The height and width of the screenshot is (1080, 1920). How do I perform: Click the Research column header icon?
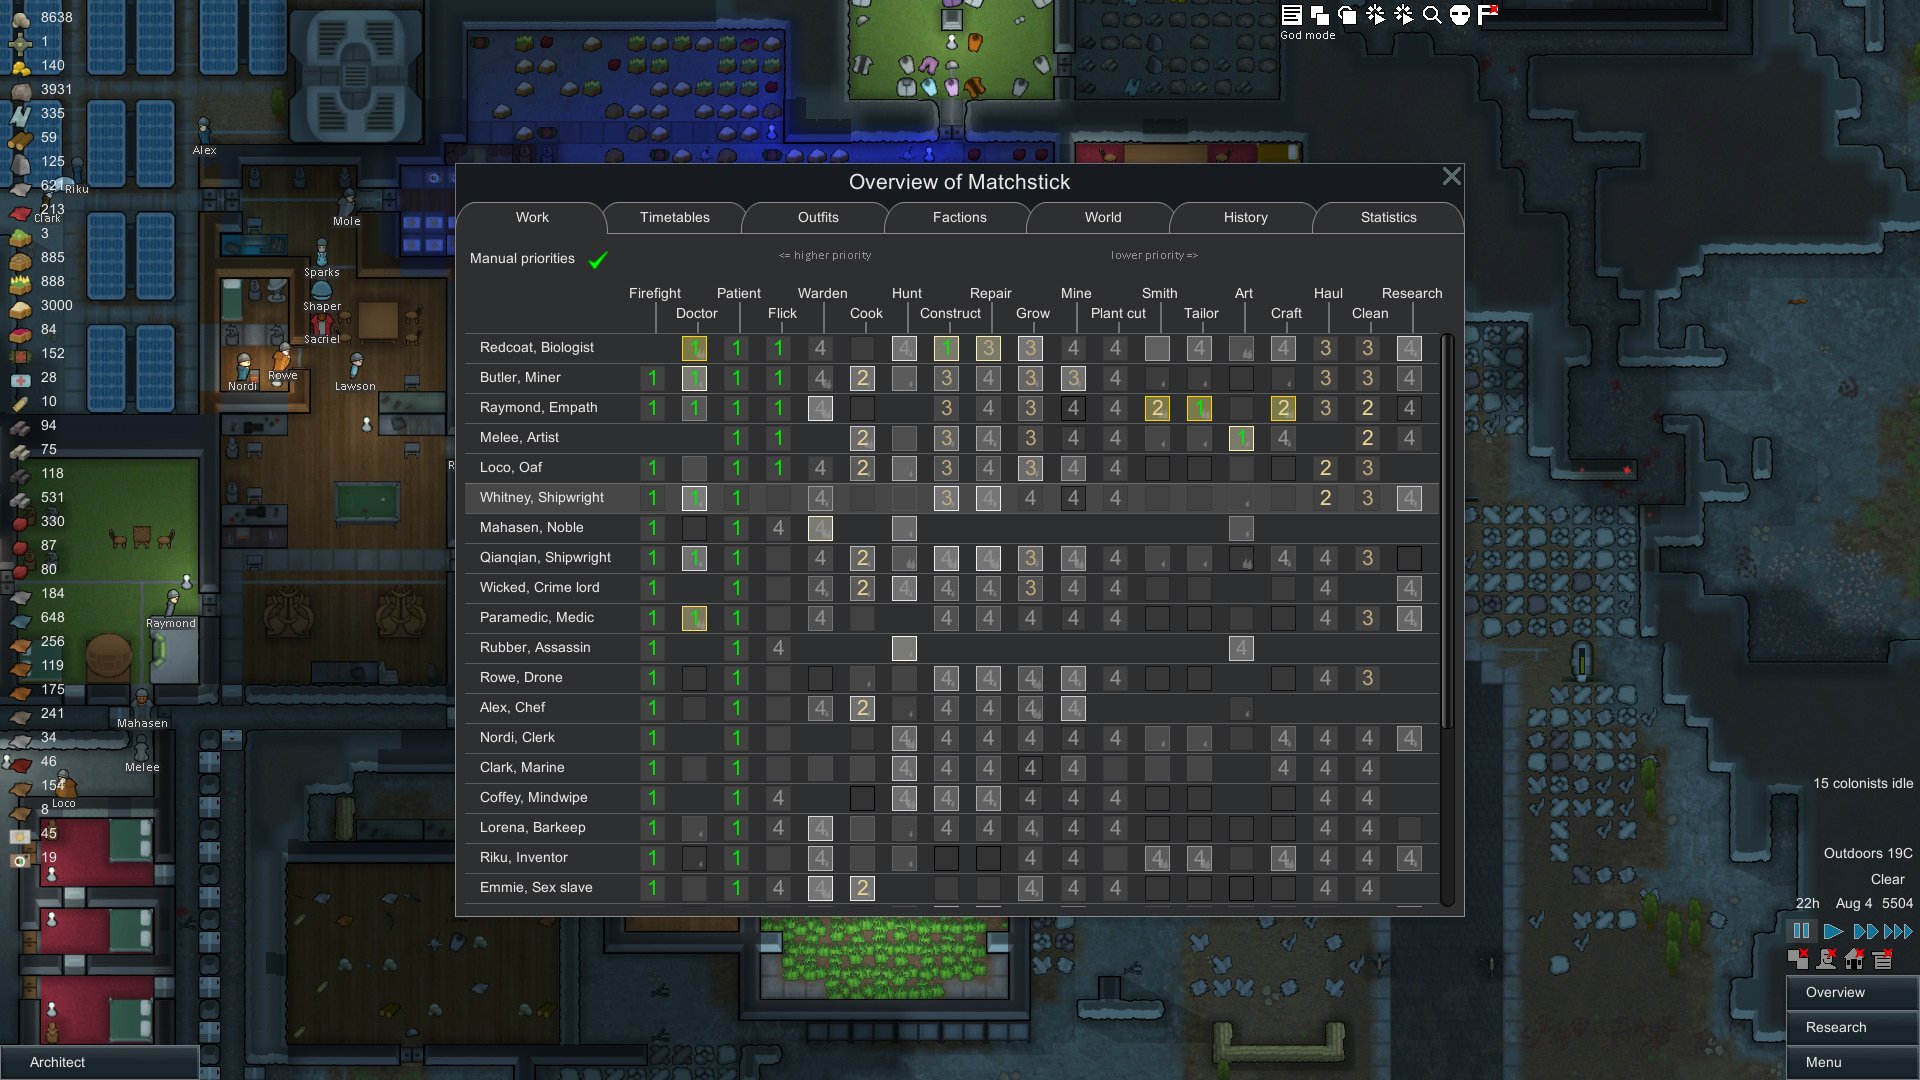[1410, 293]
